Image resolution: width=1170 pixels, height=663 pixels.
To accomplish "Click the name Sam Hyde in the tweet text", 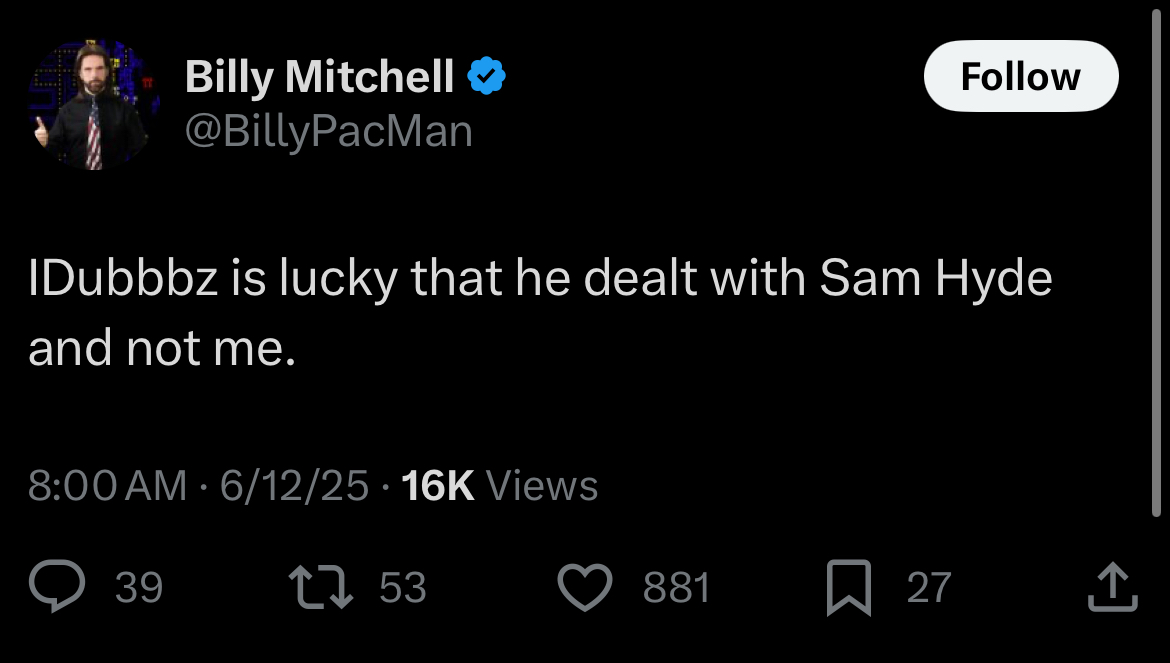I will 936,278.
